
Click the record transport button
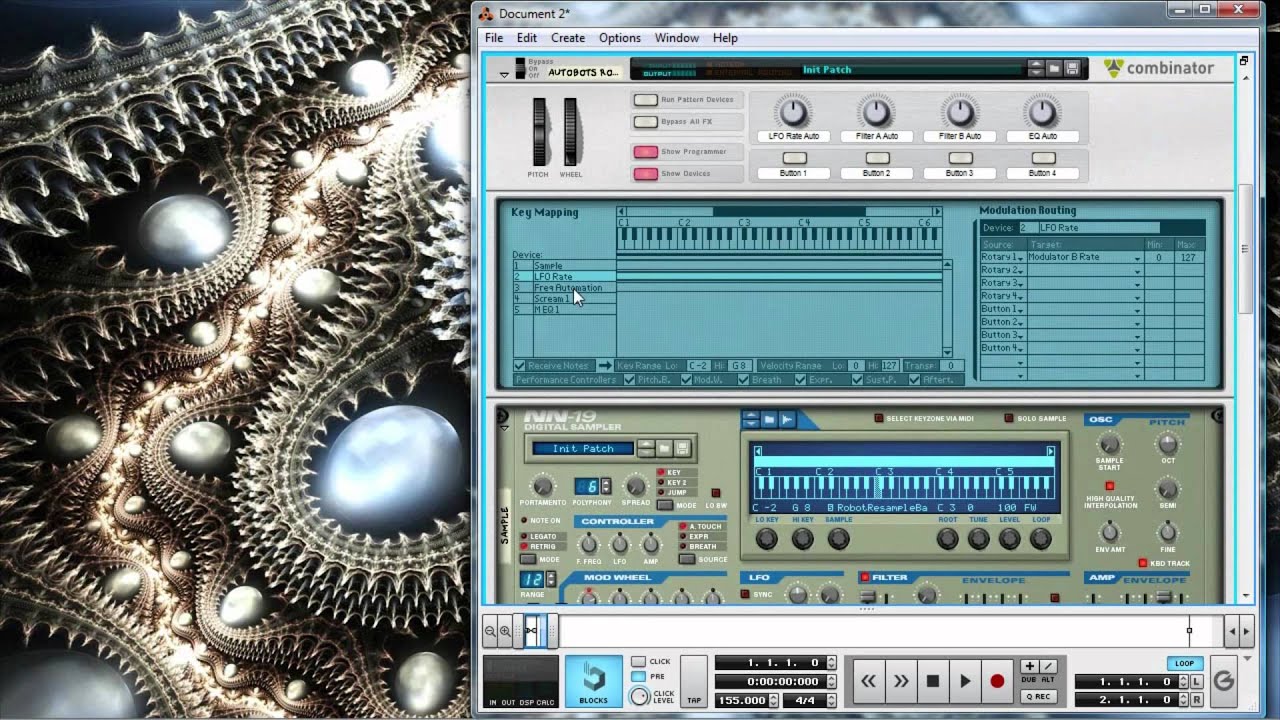[996, 681]
